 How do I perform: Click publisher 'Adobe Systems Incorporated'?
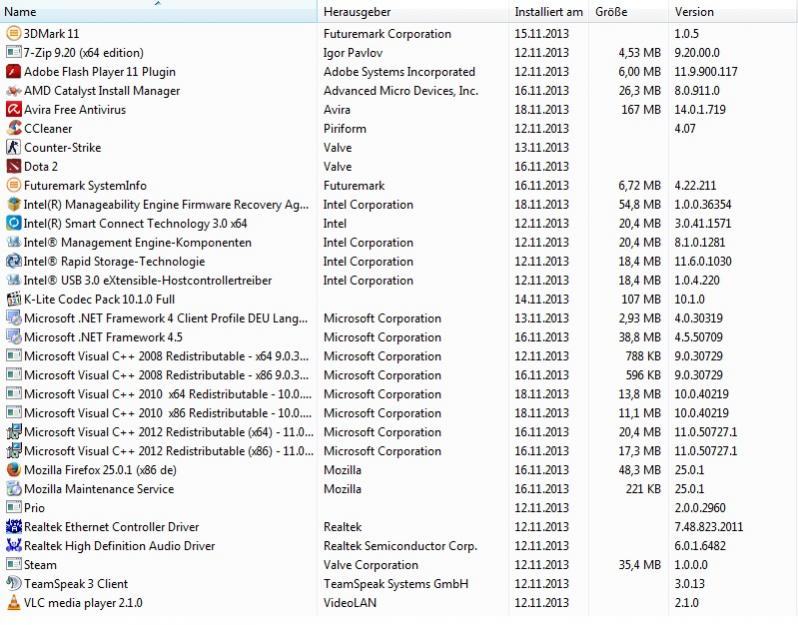coord(400,72)
